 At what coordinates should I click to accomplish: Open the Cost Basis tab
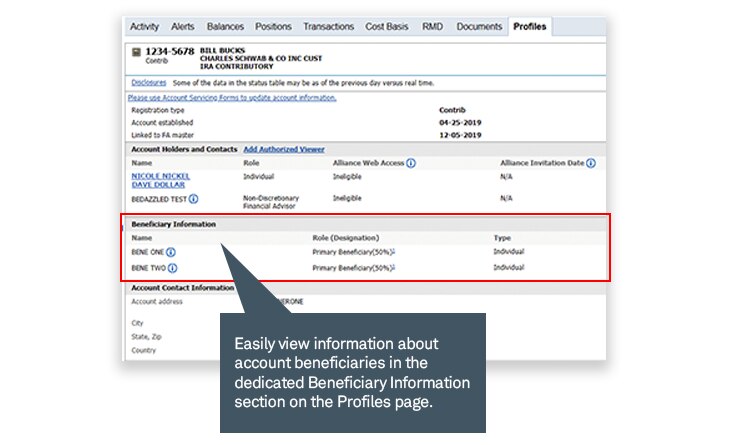point(386,27)
